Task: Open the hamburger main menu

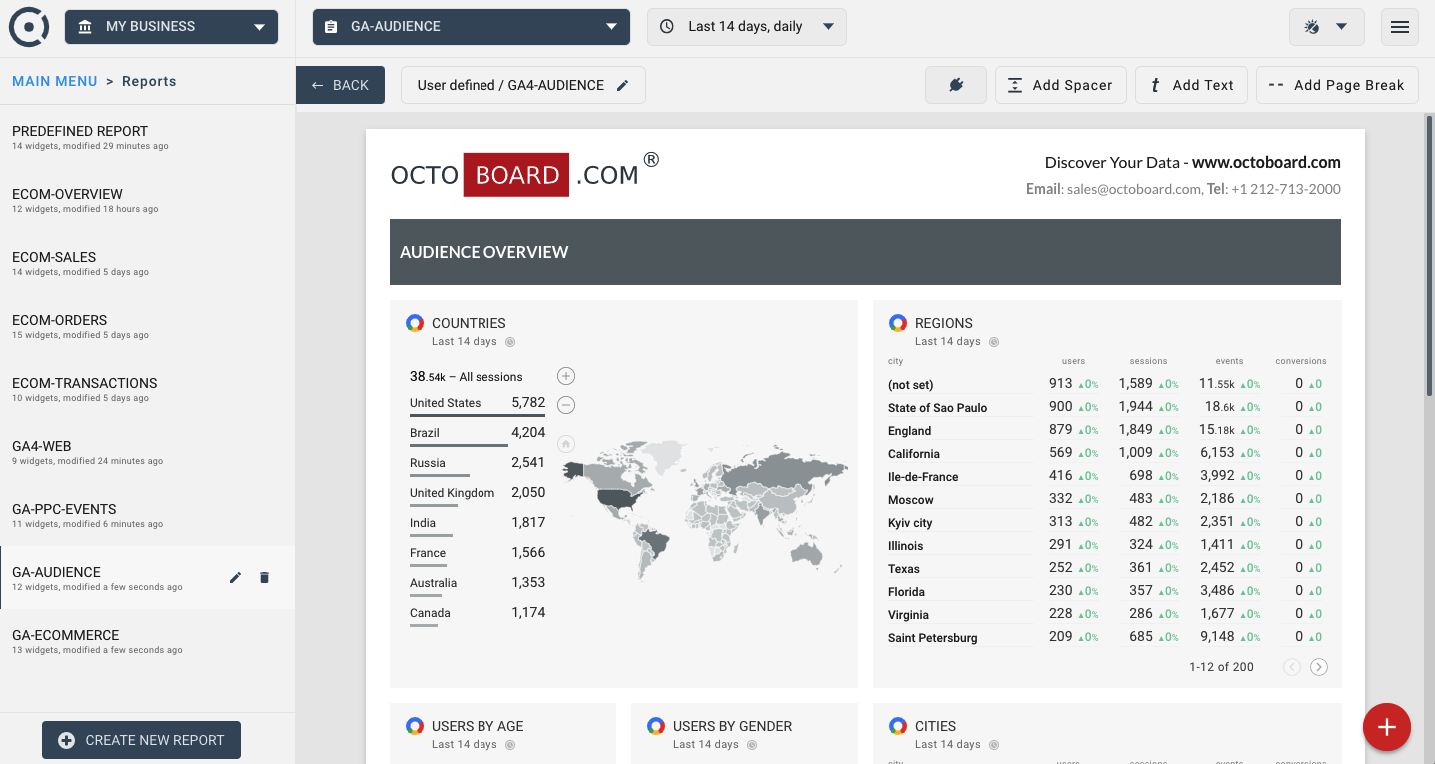Action: 1400,27
